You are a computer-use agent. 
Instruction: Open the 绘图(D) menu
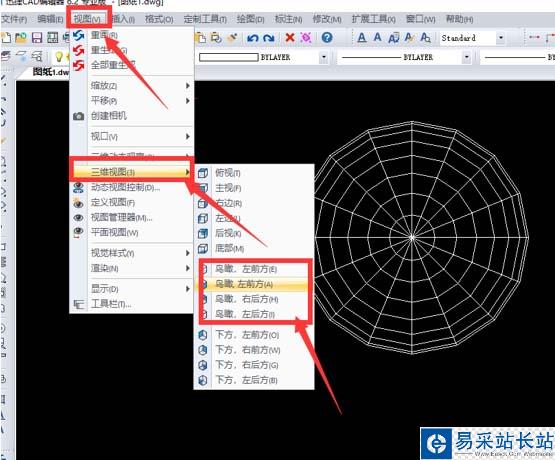click(251, 19)
